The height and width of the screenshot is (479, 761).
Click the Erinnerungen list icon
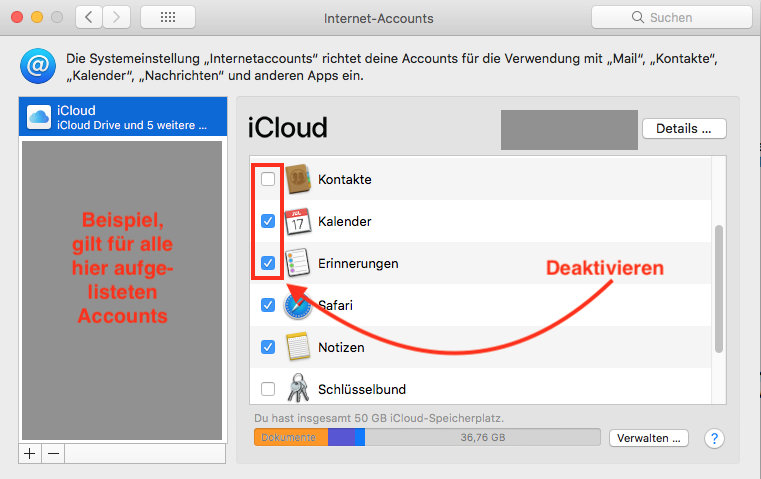[x=298, y=263]
